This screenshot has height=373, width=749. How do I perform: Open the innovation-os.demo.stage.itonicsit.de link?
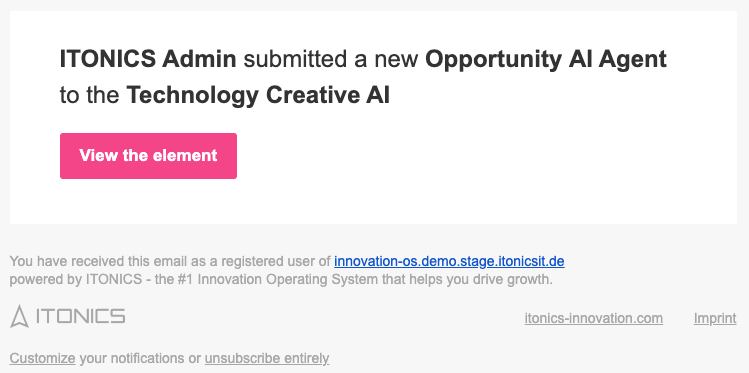[x=449, y=262]
